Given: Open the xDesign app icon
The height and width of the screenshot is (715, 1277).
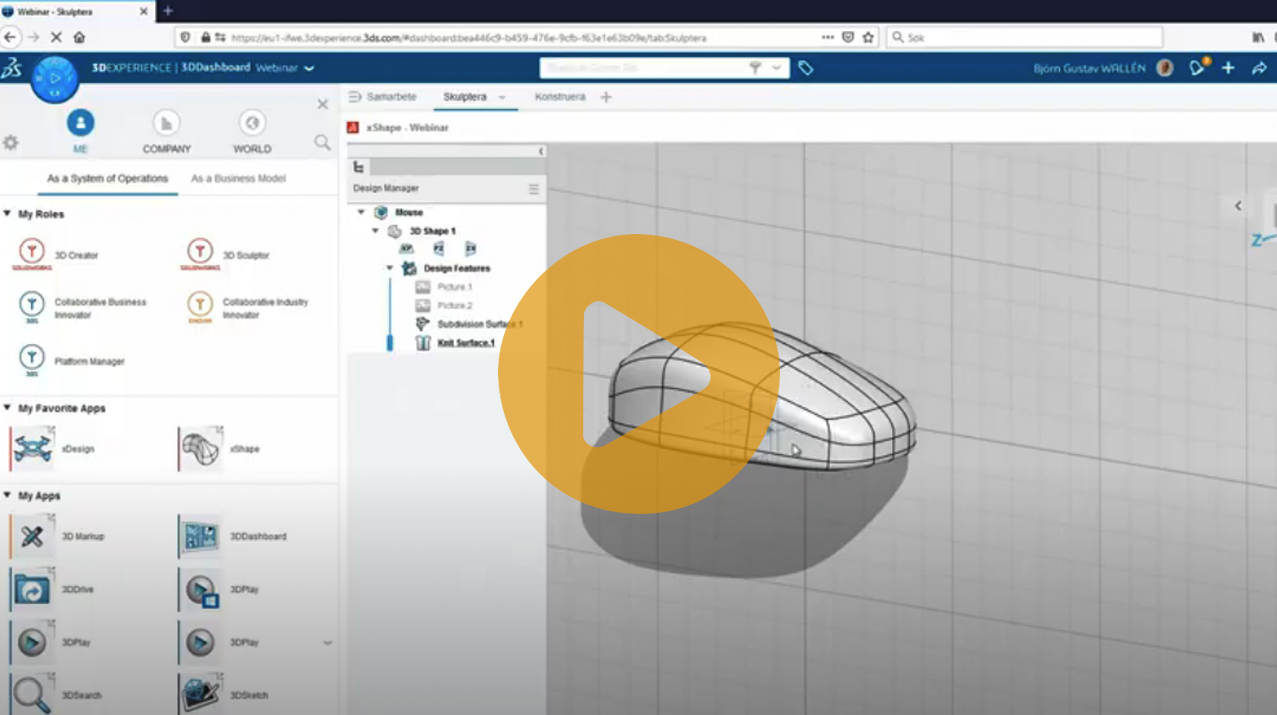Looking at the screenshot, I should coord(32,448).
